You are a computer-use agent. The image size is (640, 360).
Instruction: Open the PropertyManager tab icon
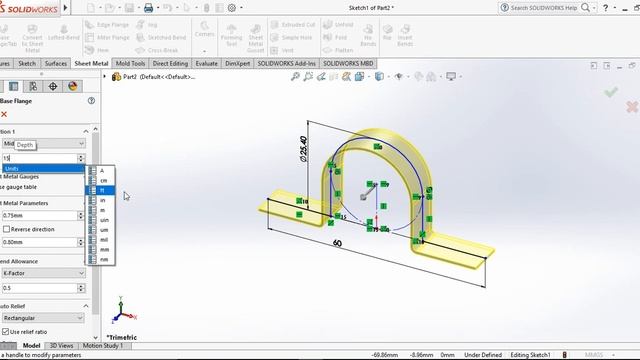tap(13, 86)
